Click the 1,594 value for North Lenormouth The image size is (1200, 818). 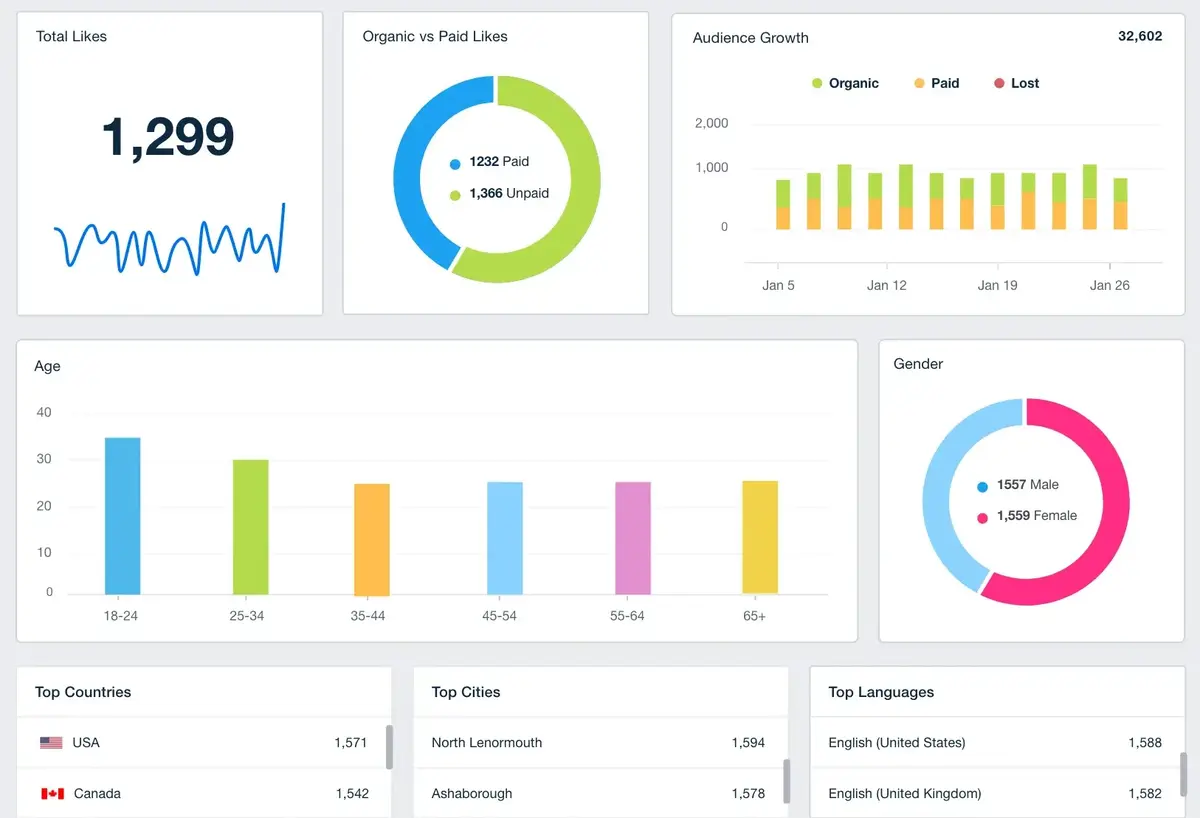tap(748, 743)
